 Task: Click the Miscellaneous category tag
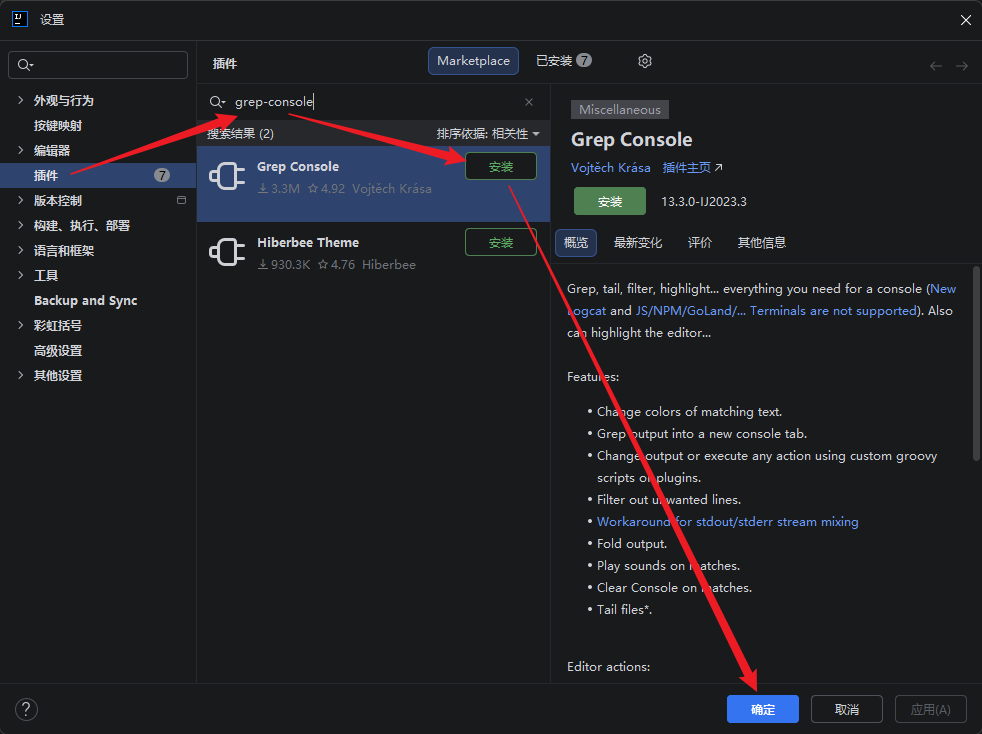(619, 110)
